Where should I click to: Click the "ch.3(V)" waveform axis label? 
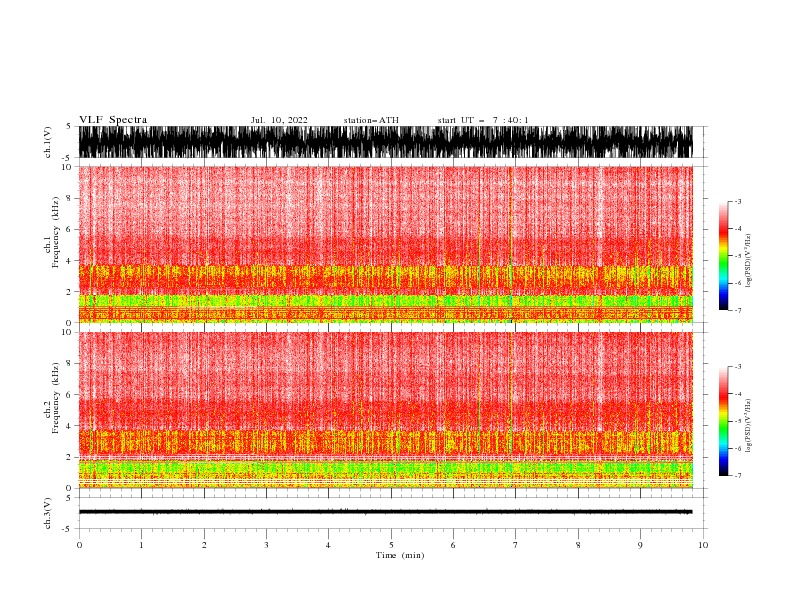tap(48, 513)
